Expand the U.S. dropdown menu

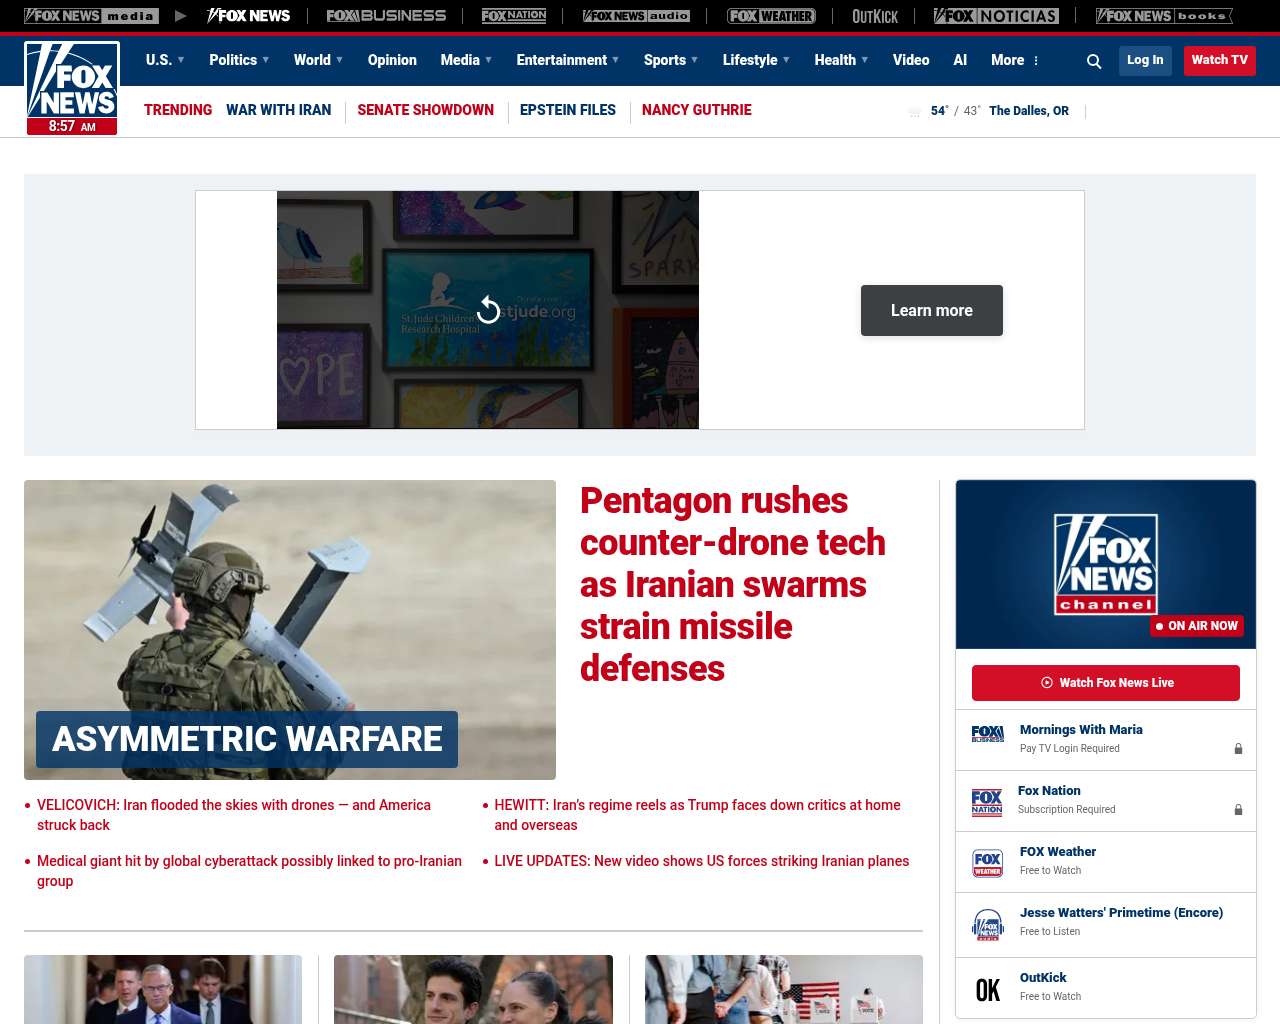click(x=165, y=60)
